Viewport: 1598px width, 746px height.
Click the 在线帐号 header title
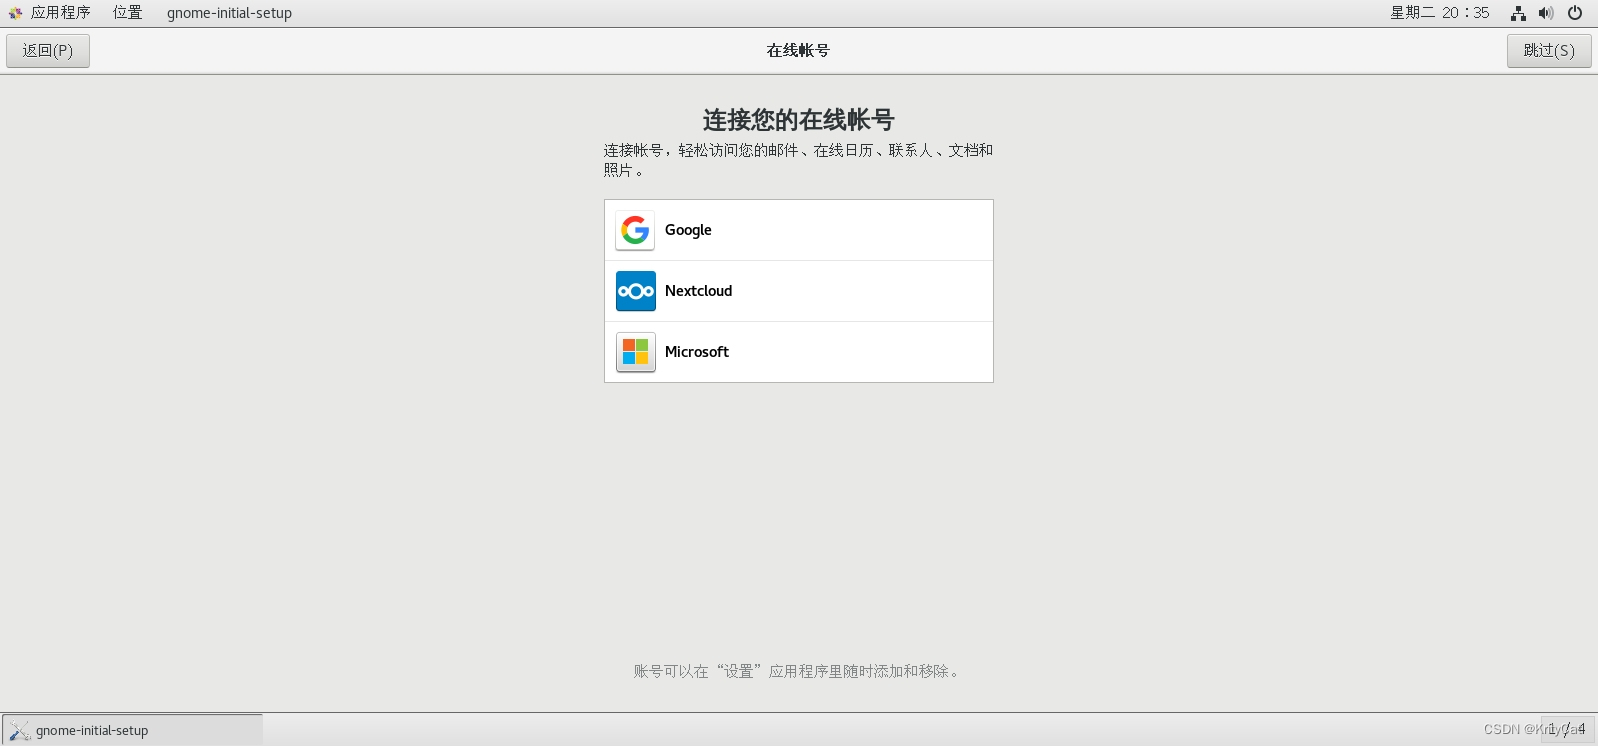(x=798, y=51)
